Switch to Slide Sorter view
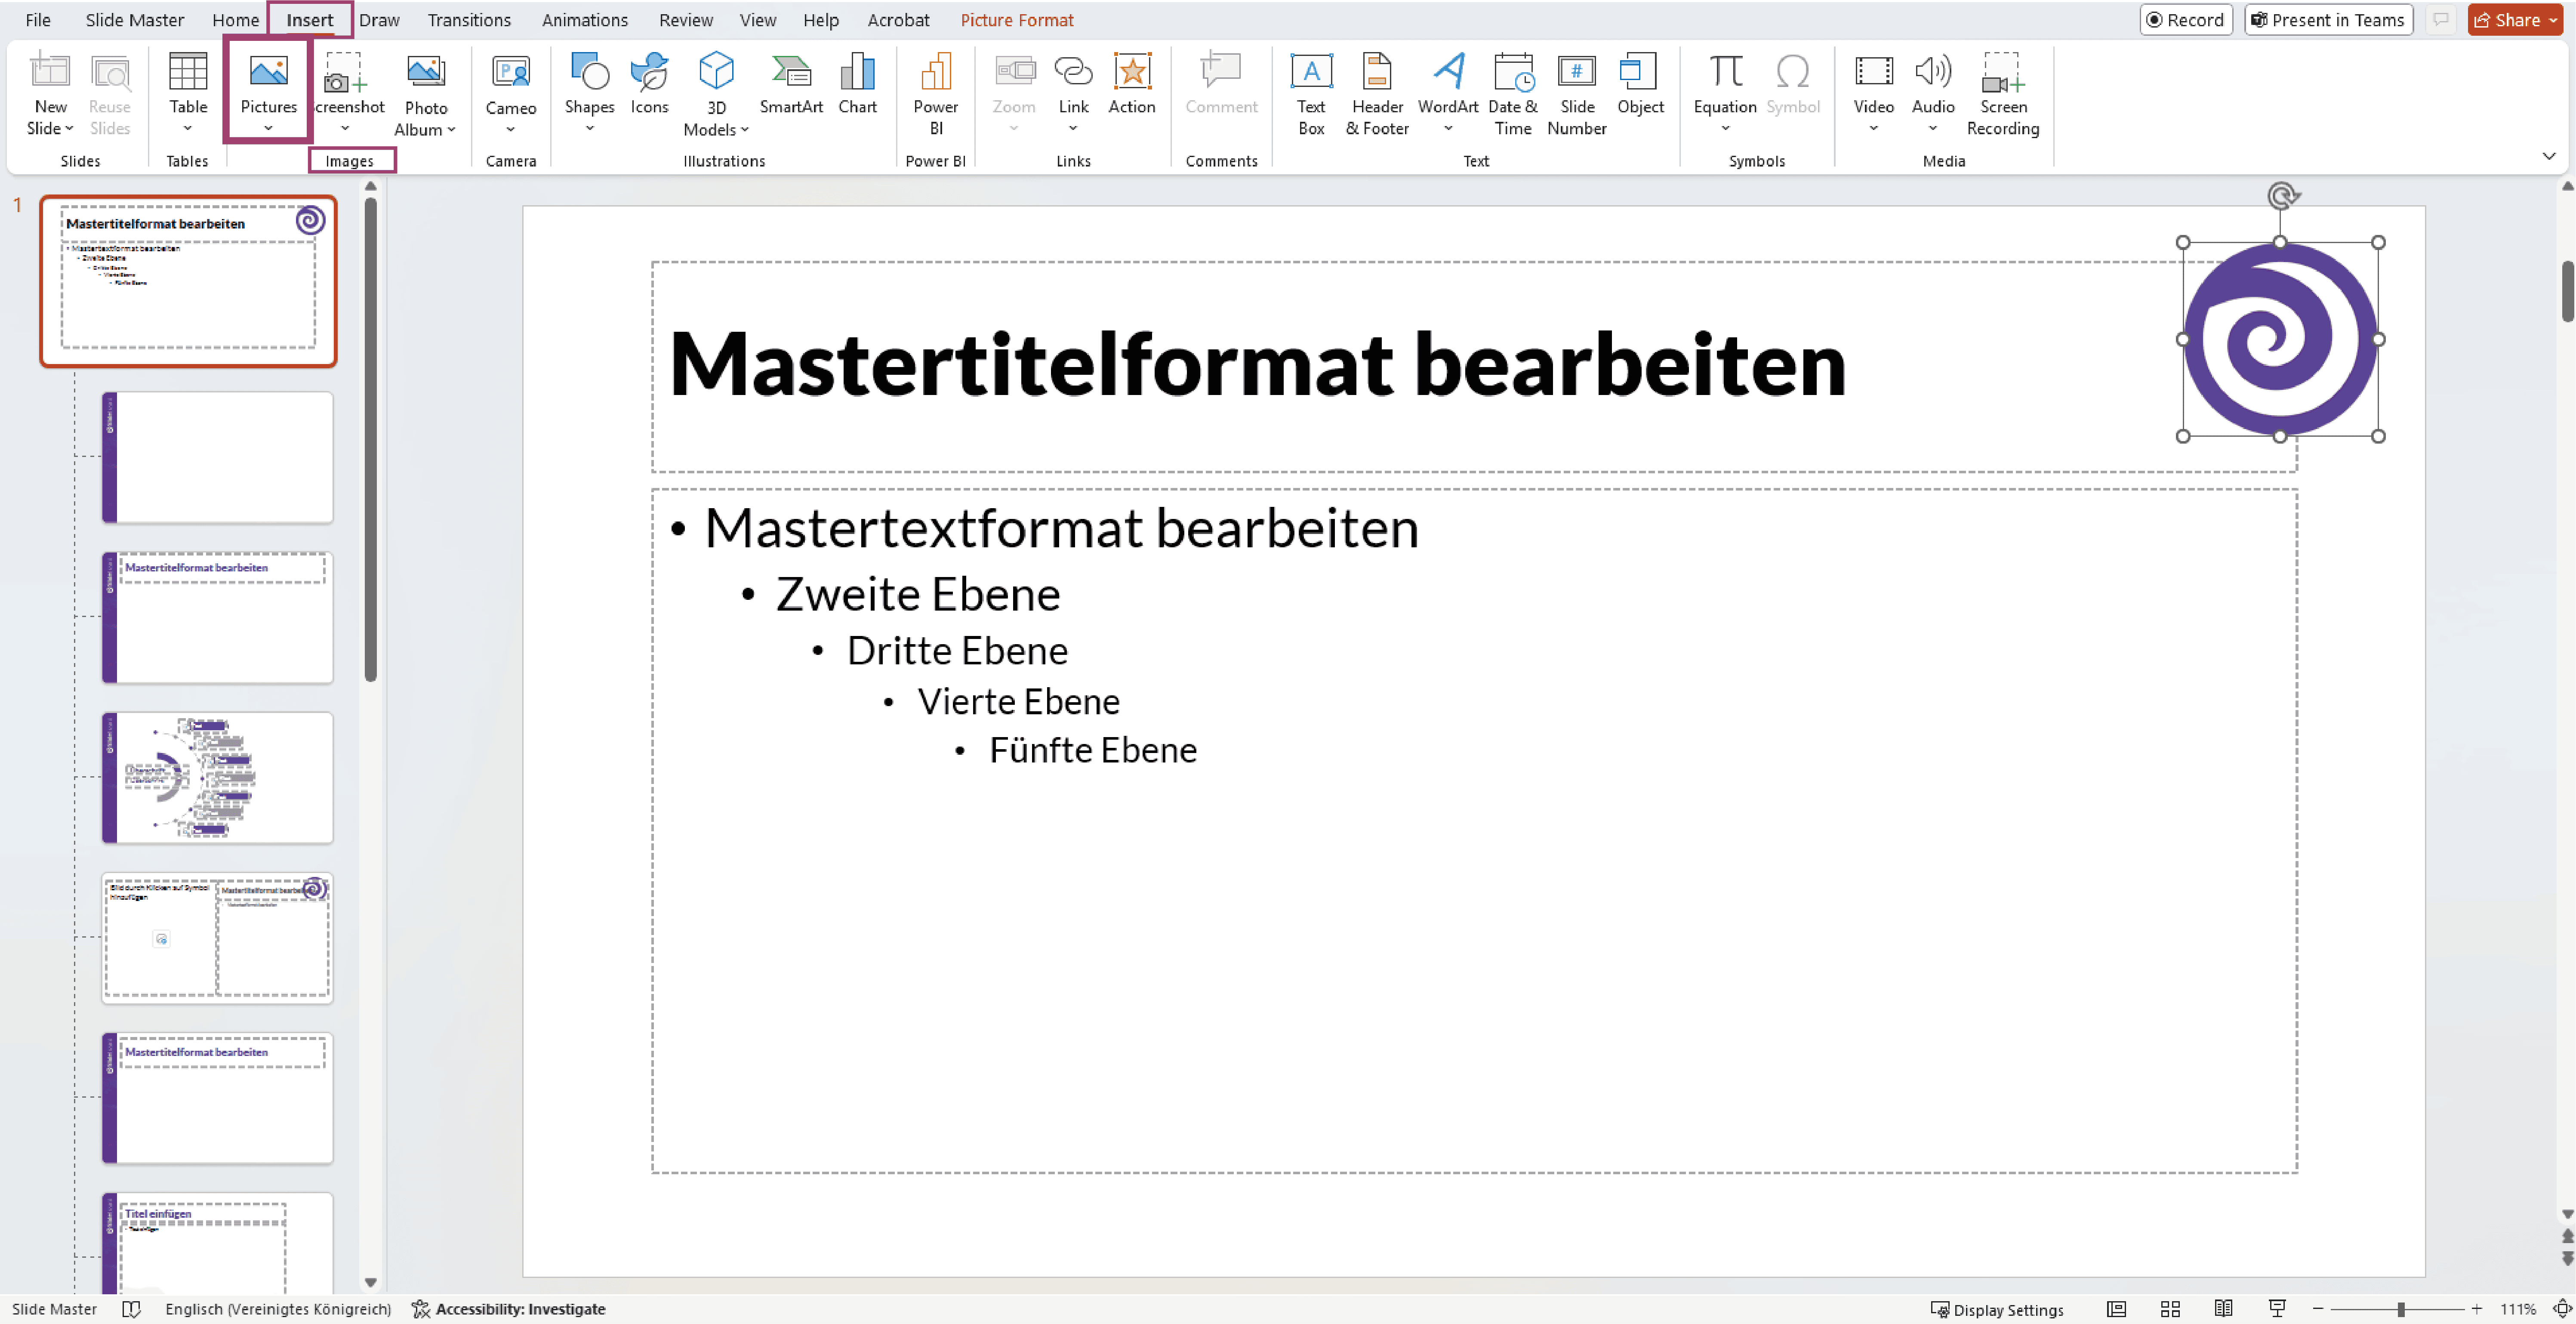This screenshot has height=1324, width=2576. click(2170, 1309)
